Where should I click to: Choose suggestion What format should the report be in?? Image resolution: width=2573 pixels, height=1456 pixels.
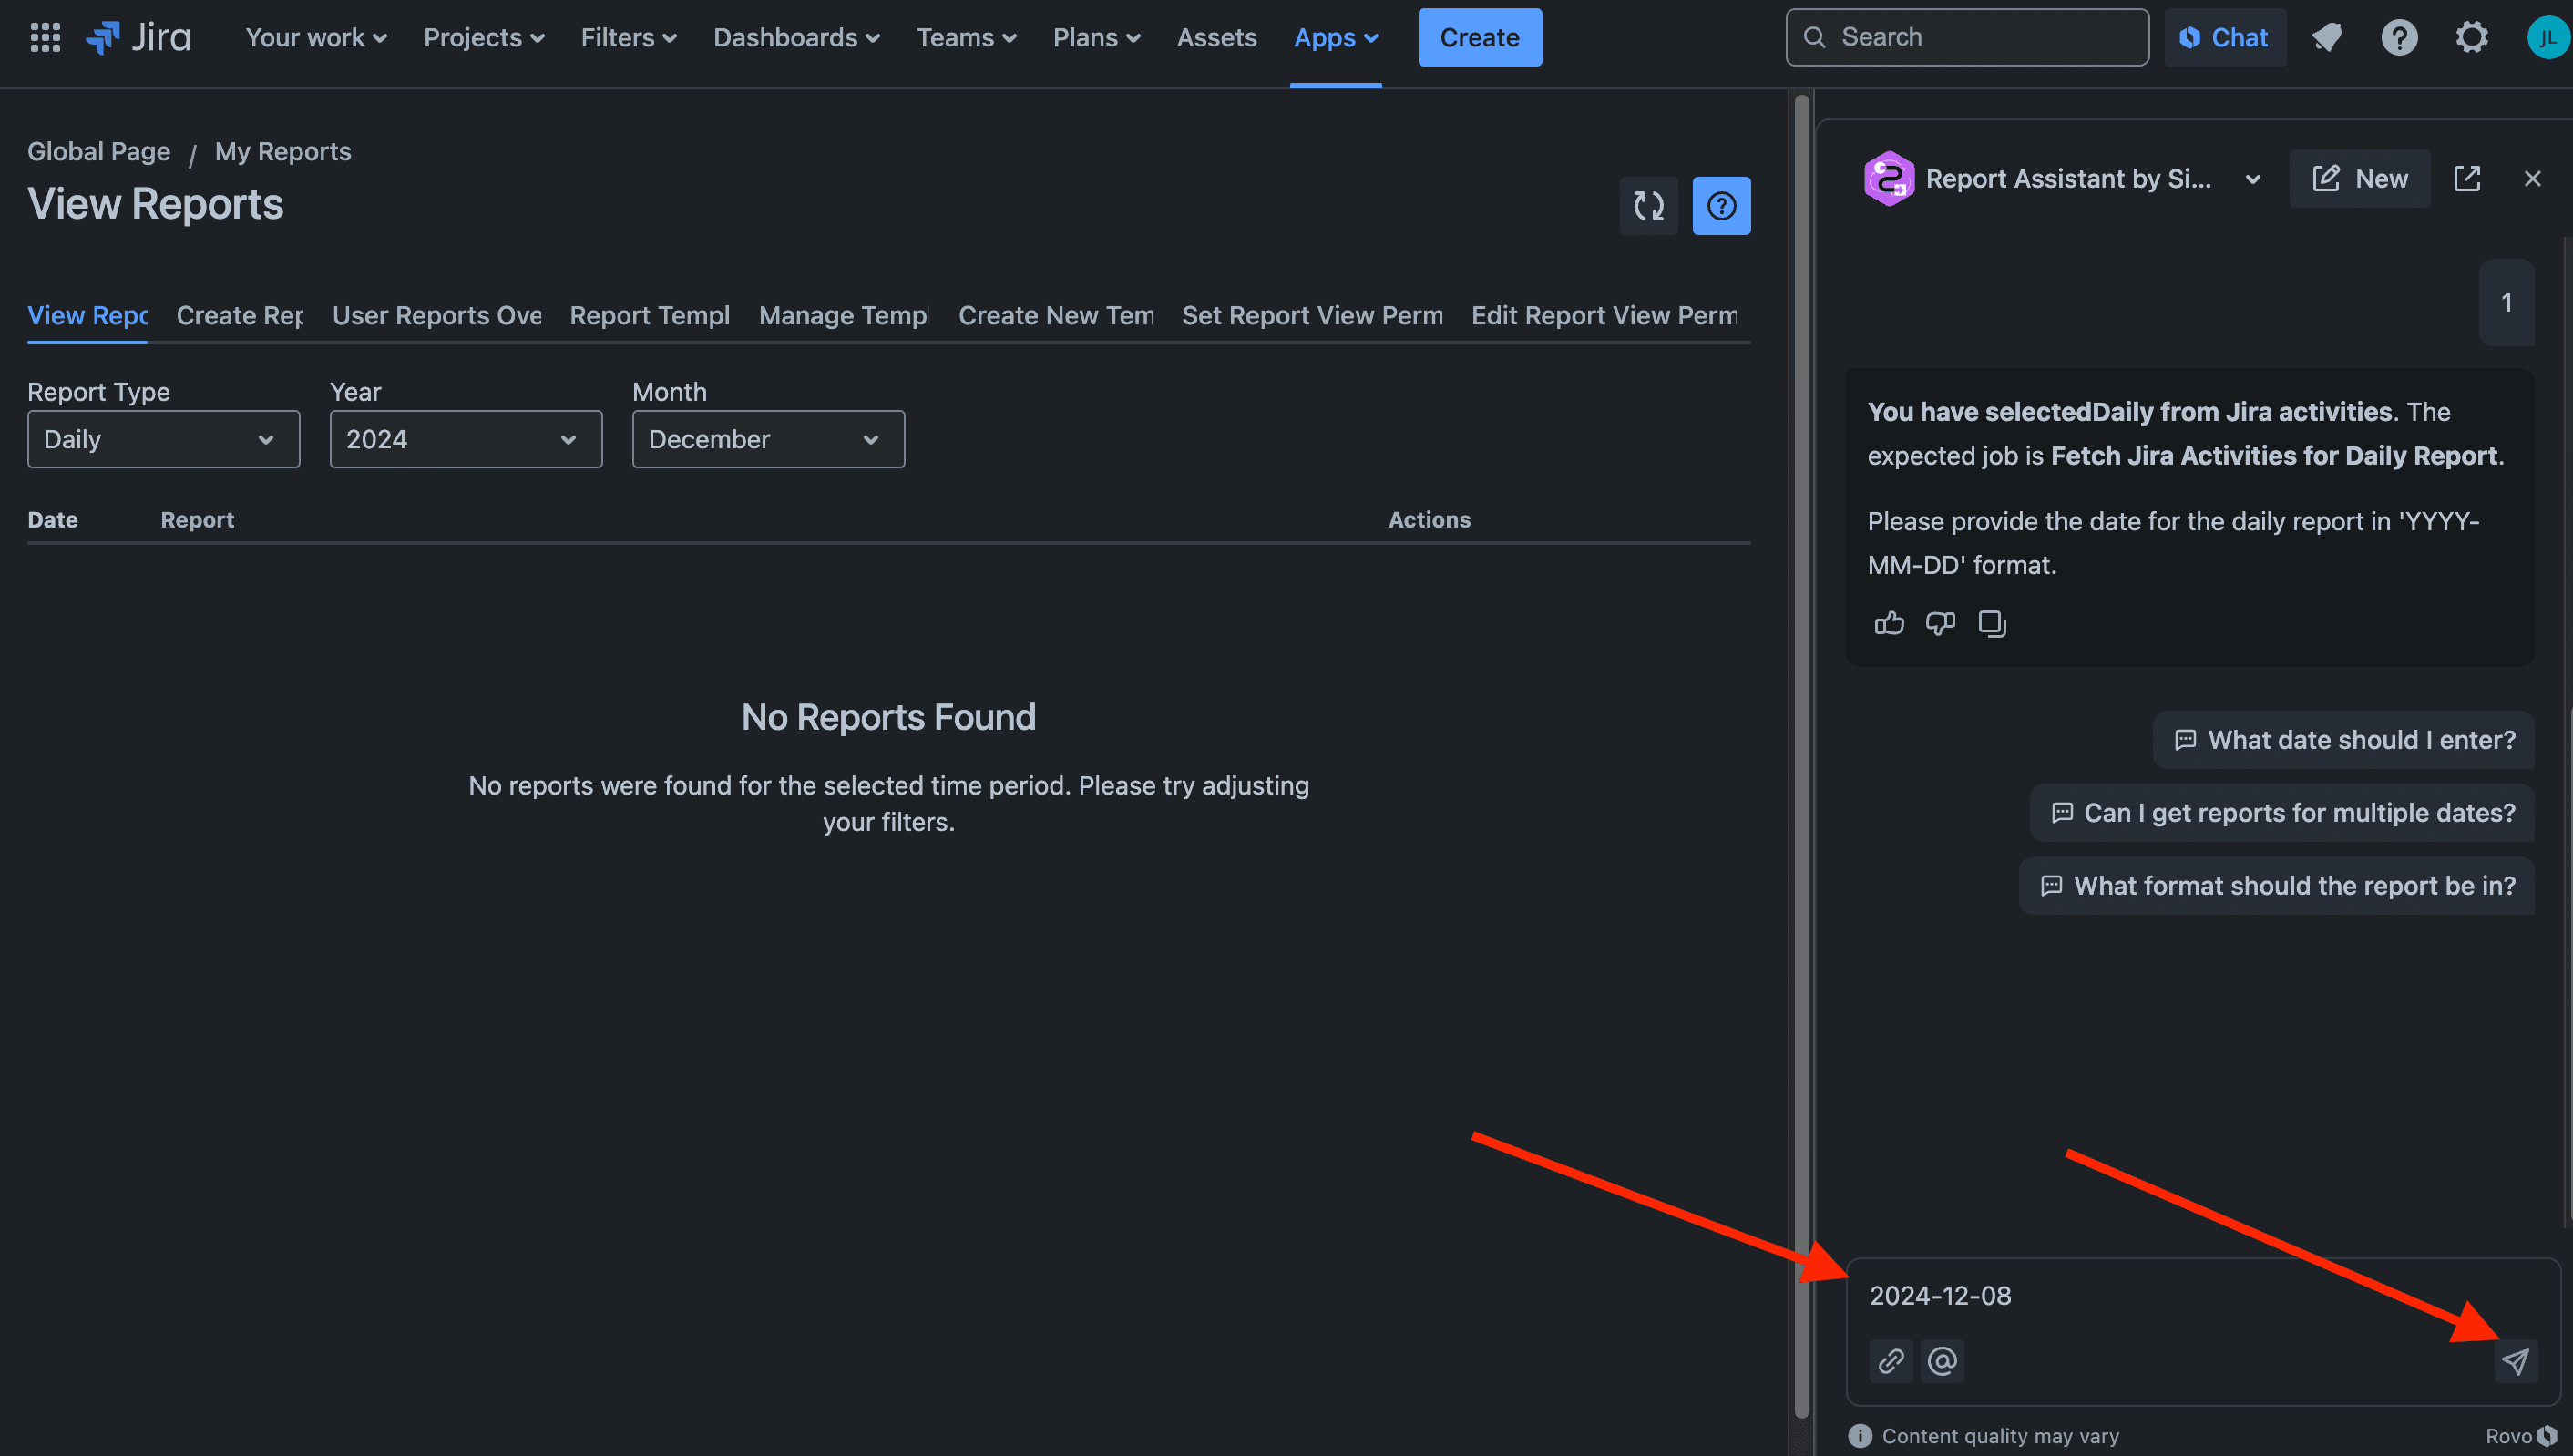click(x=2276, y=886)
